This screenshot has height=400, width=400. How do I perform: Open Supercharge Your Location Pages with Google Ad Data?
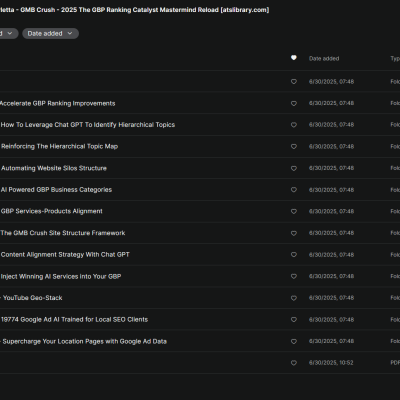pos(85,341)
